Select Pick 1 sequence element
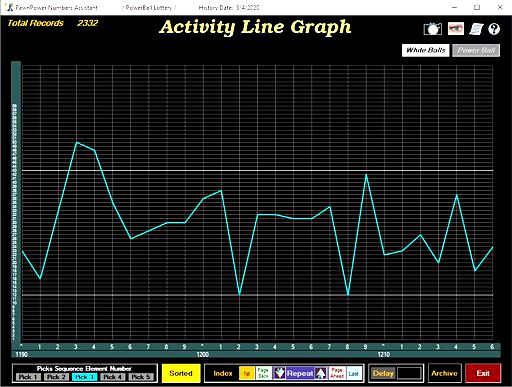The height and width of the screenshot is (387, 512). [28, 377]
